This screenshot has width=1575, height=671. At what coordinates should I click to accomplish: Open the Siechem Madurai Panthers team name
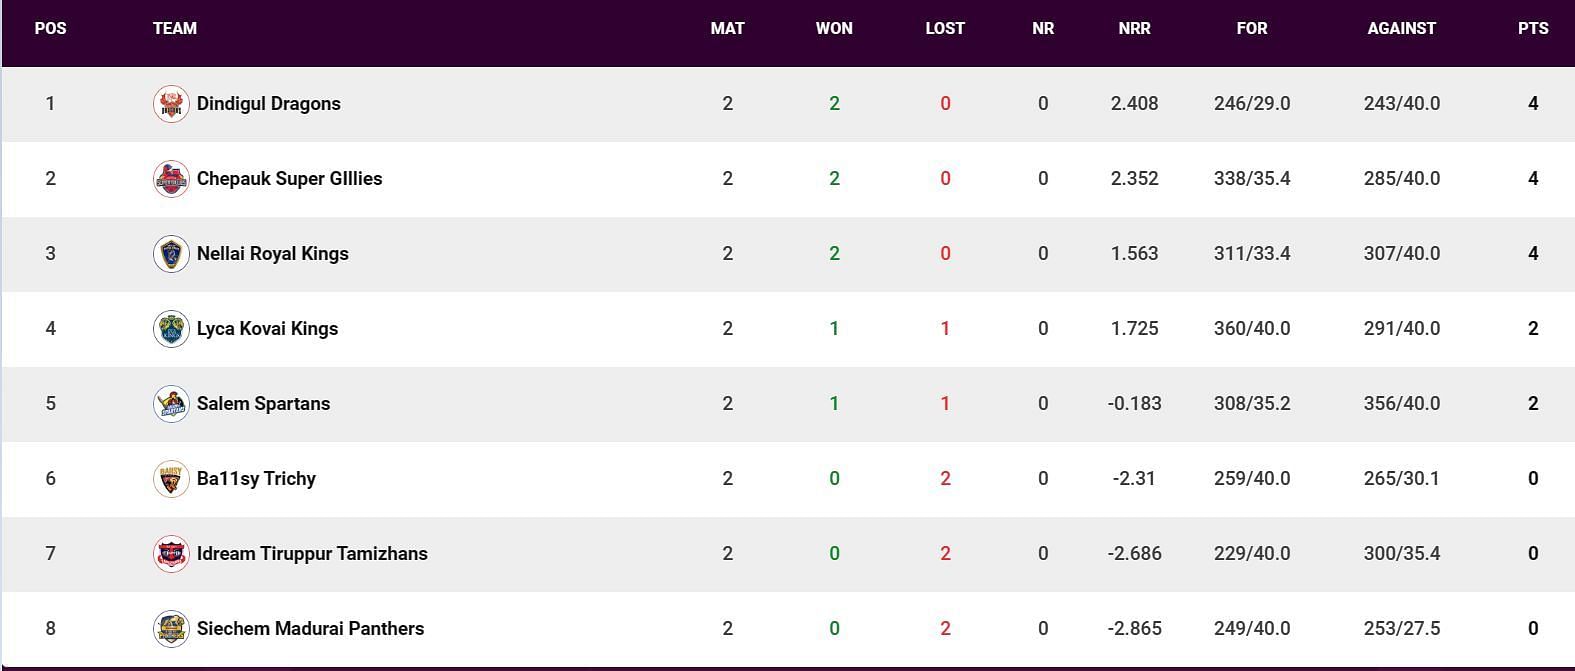(x=310, y=629)
